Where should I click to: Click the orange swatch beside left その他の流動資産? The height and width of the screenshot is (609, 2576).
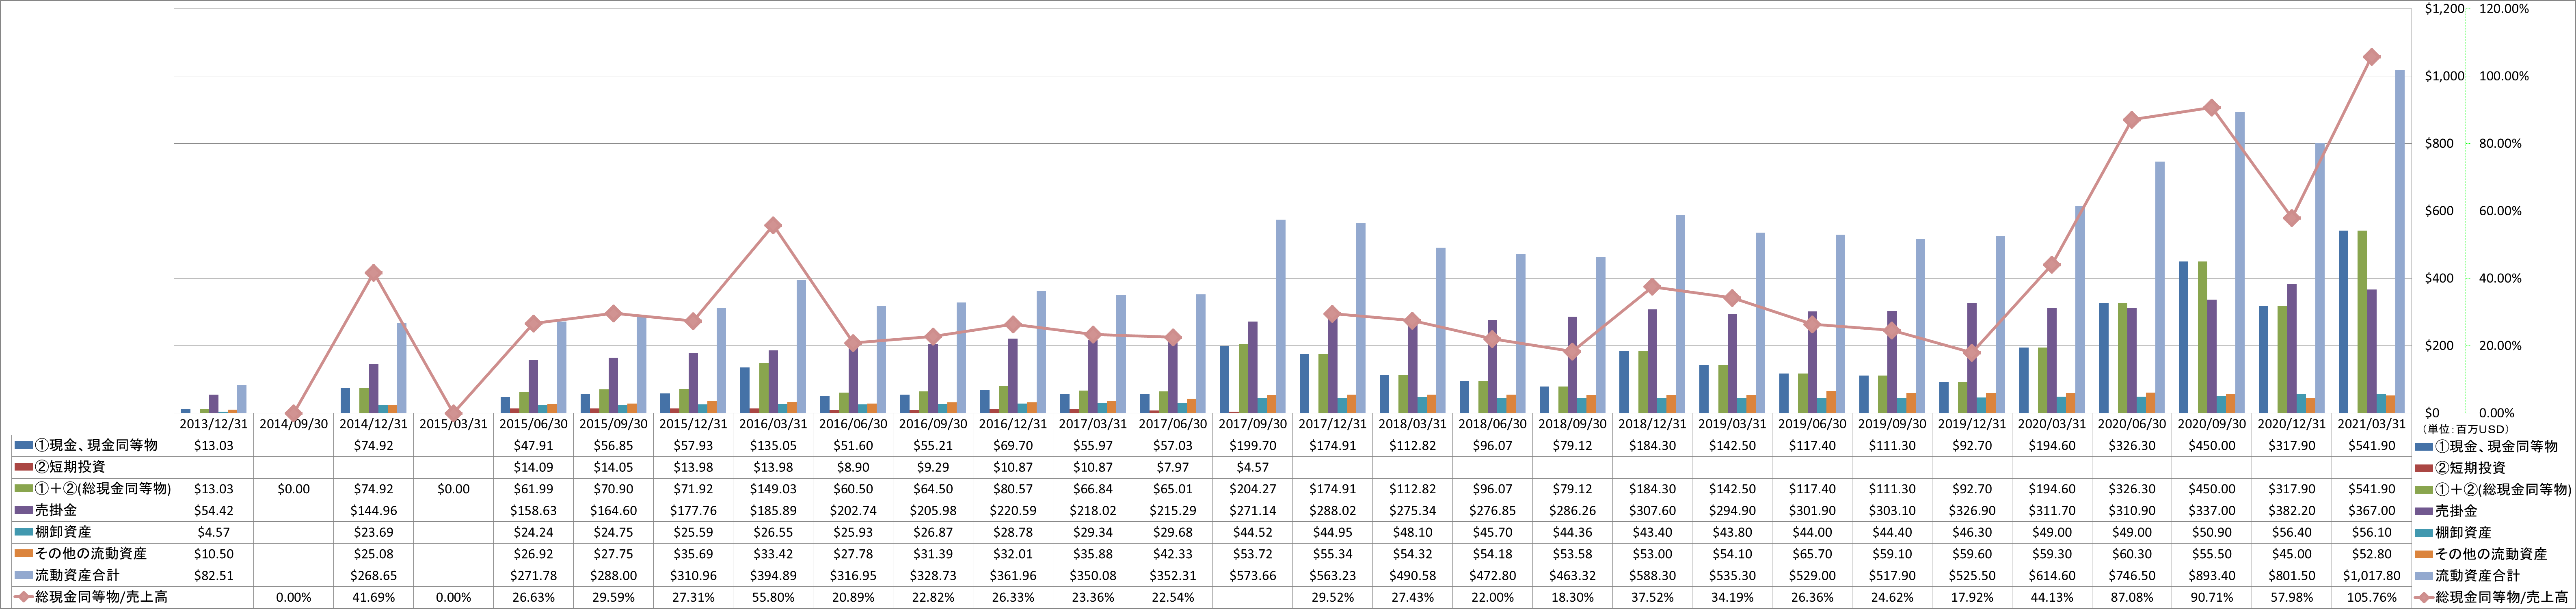[x=23, y=554]
